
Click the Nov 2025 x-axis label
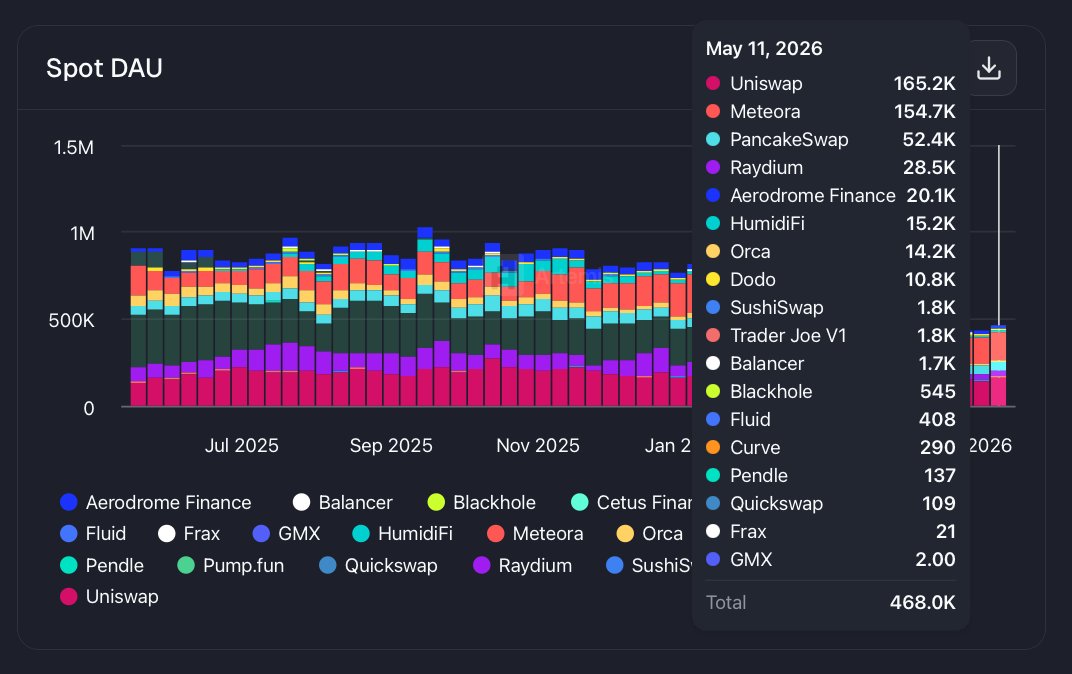pos(538,446)
